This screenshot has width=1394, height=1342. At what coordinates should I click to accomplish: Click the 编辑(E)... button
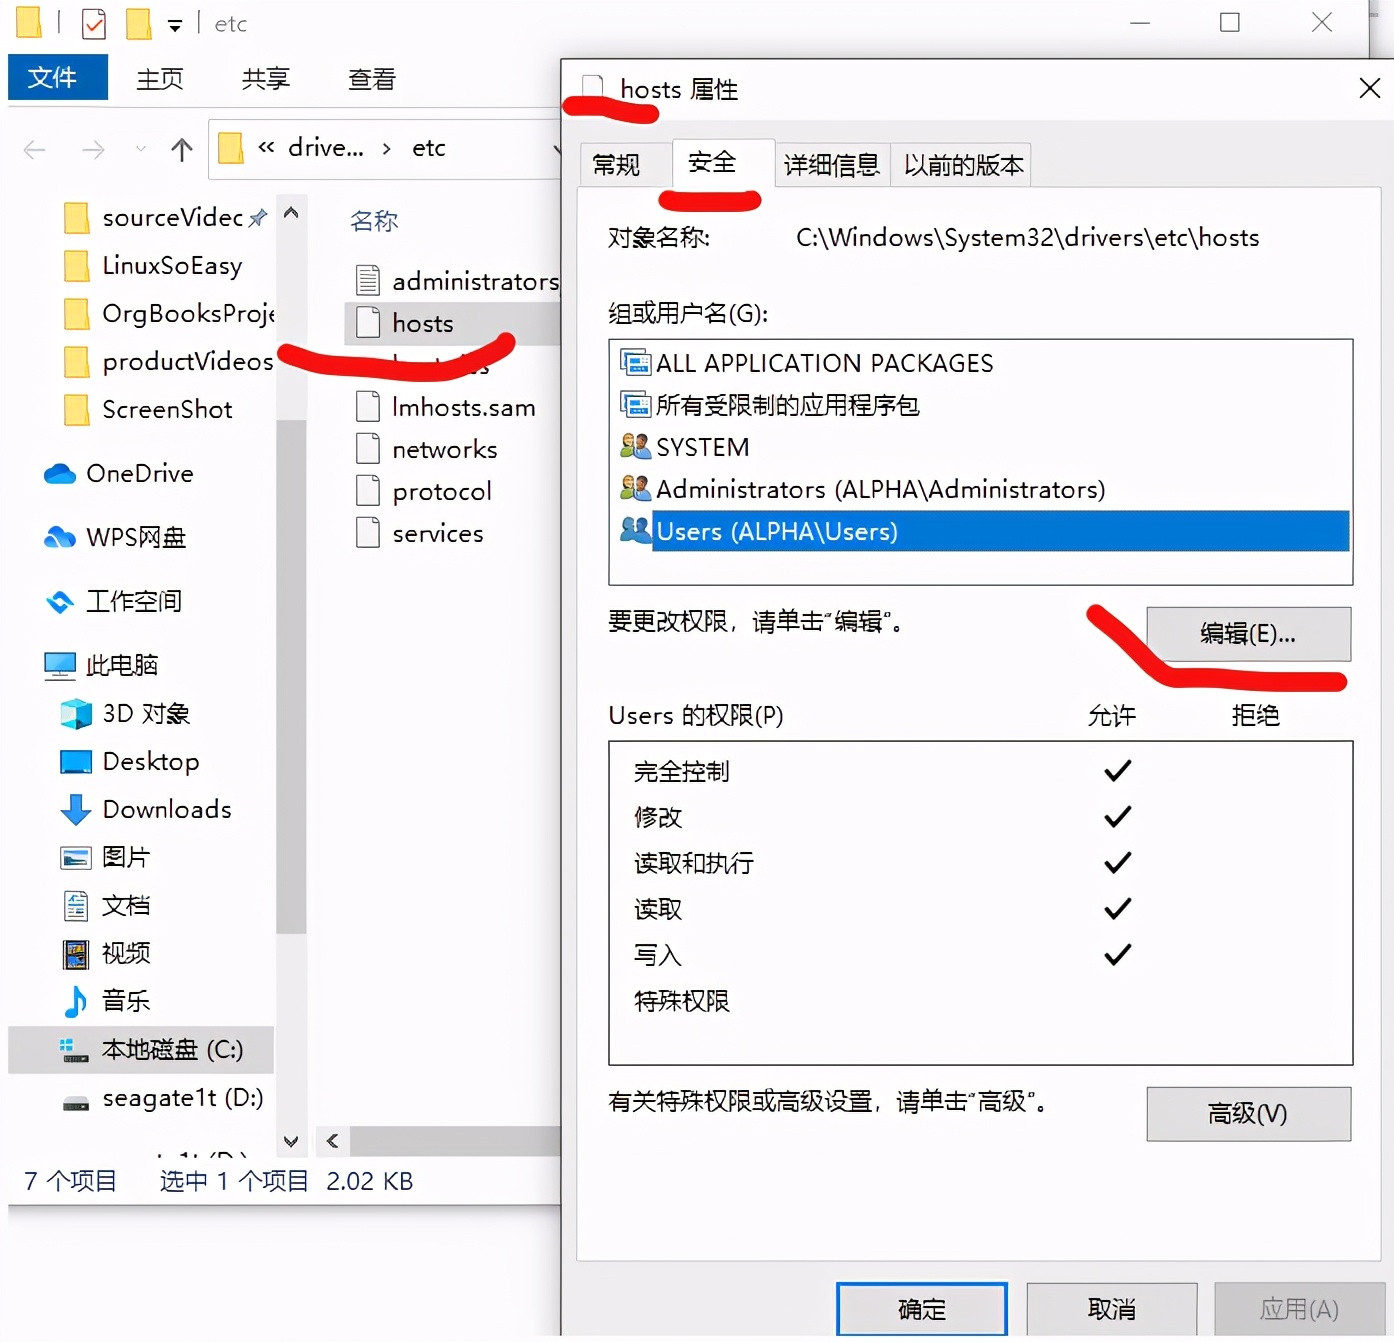point(1248,634)
